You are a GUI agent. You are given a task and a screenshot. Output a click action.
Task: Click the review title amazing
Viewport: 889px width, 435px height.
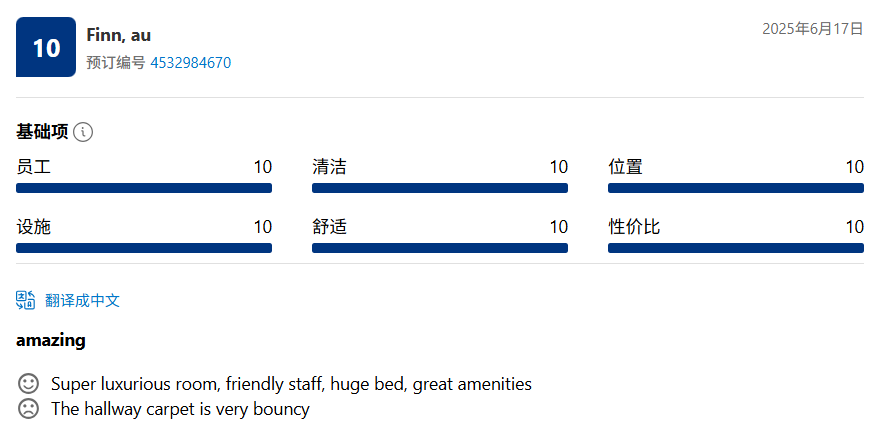click(x=51, y=341)
